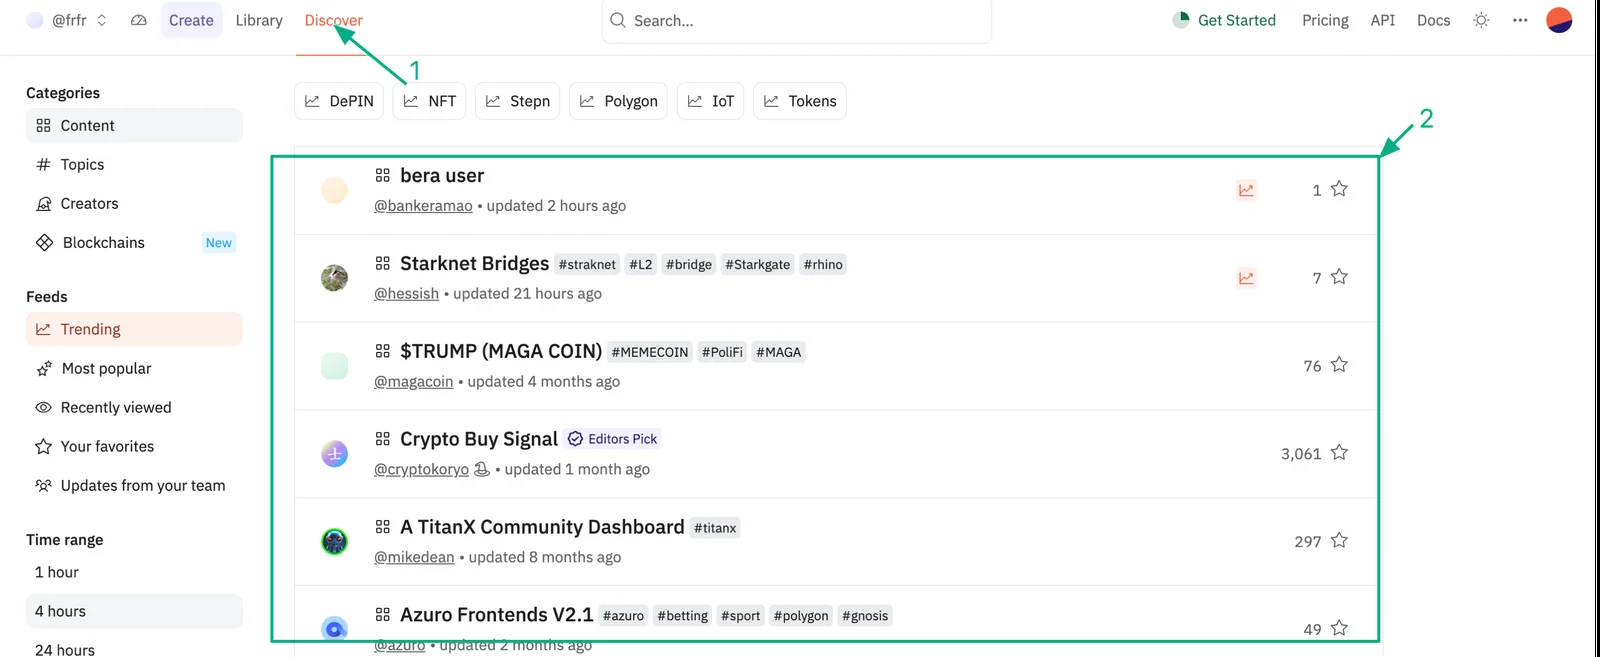The image size is (1600, 657).
Task: Go to the Create tab
Action: pos(191,20)
